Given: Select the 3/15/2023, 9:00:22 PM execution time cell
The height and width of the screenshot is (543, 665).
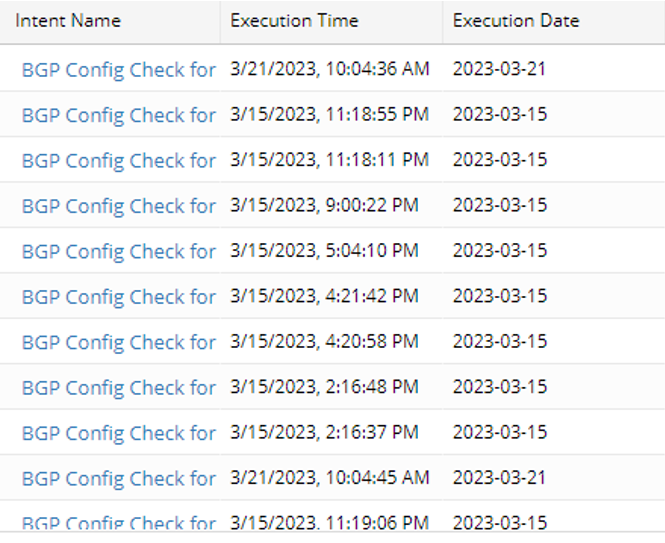Looking at the screenshot, I should [x=324, y=205].
